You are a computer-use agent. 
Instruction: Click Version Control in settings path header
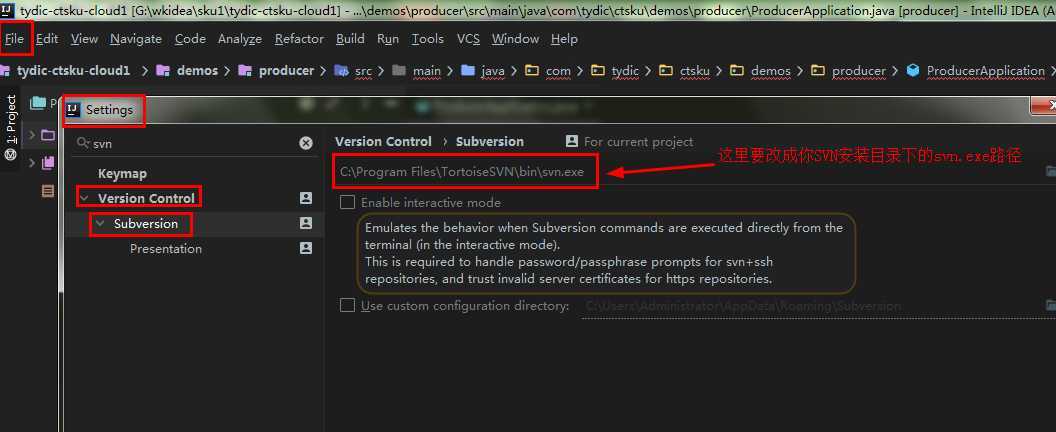click(383, 142)
